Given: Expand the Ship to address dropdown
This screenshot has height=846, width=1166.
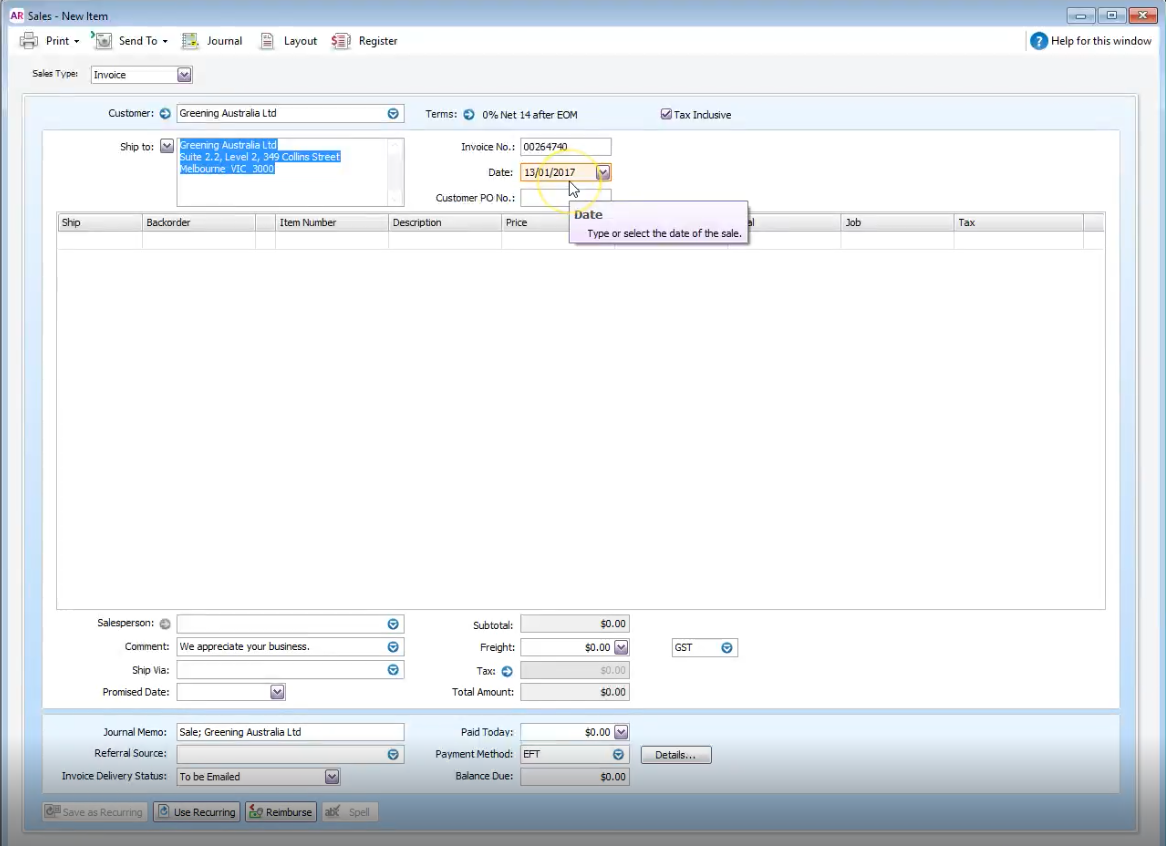Looking at the screenshot, I should pyautogui.click(x=167, y=146).
